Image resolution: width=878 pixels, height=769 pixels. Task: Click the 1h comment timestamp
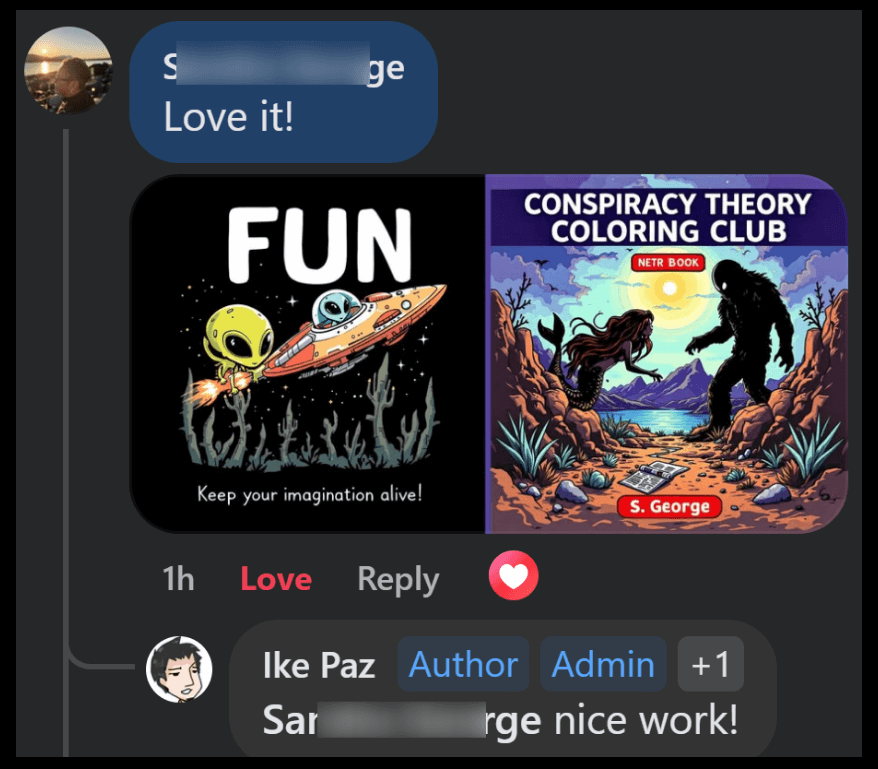click(x=178, y=579)
